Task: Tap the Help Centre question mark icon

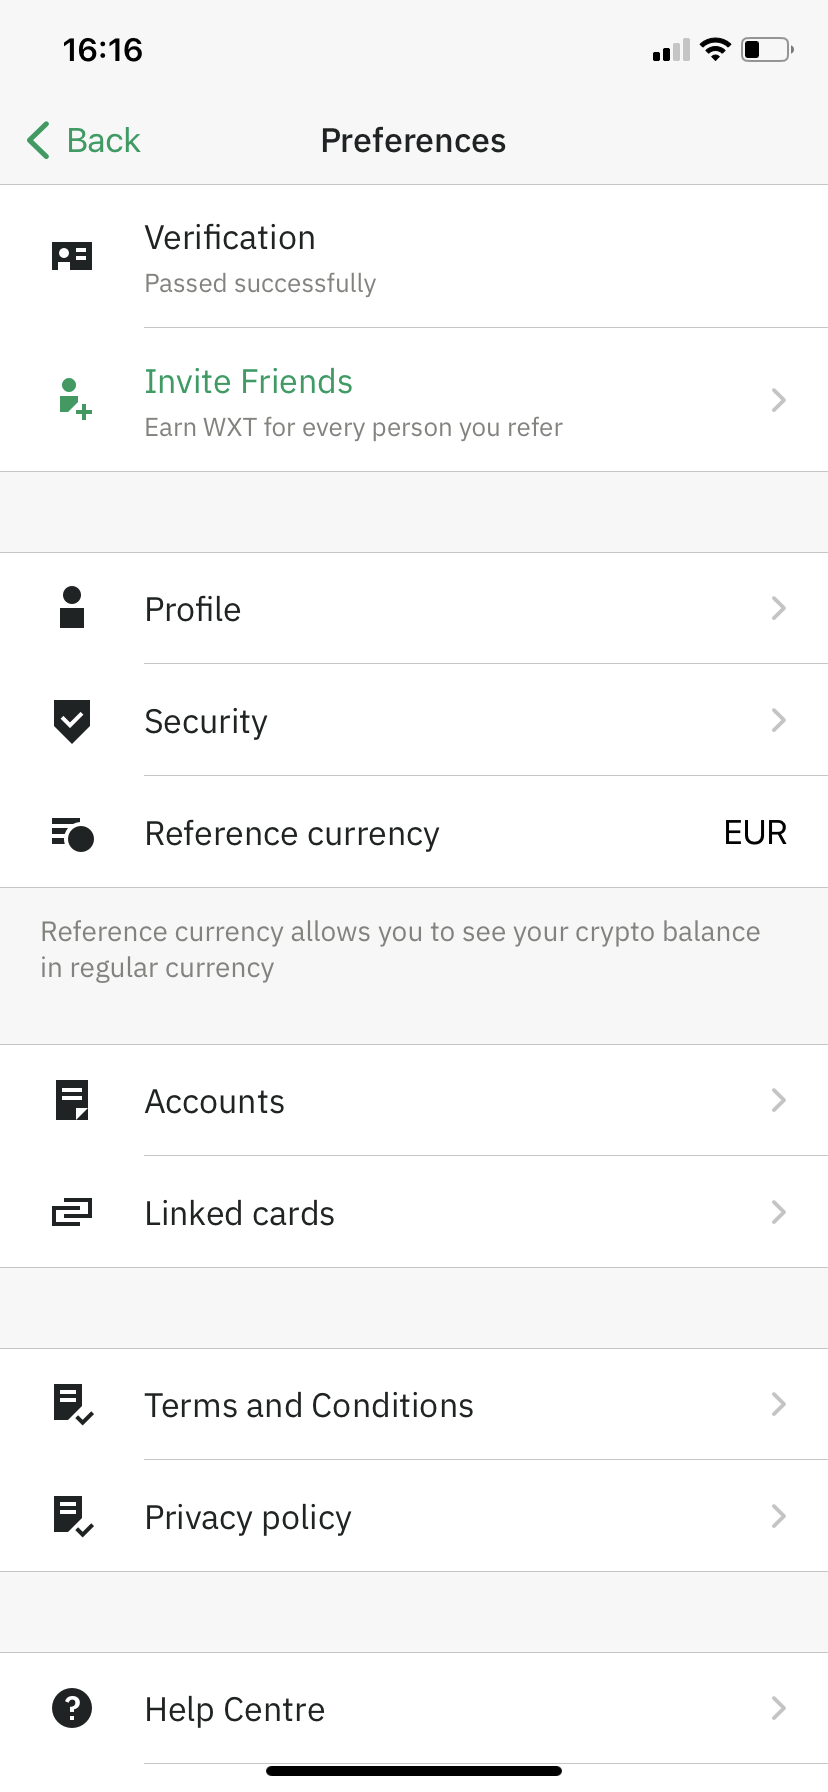Action: 72,1708
